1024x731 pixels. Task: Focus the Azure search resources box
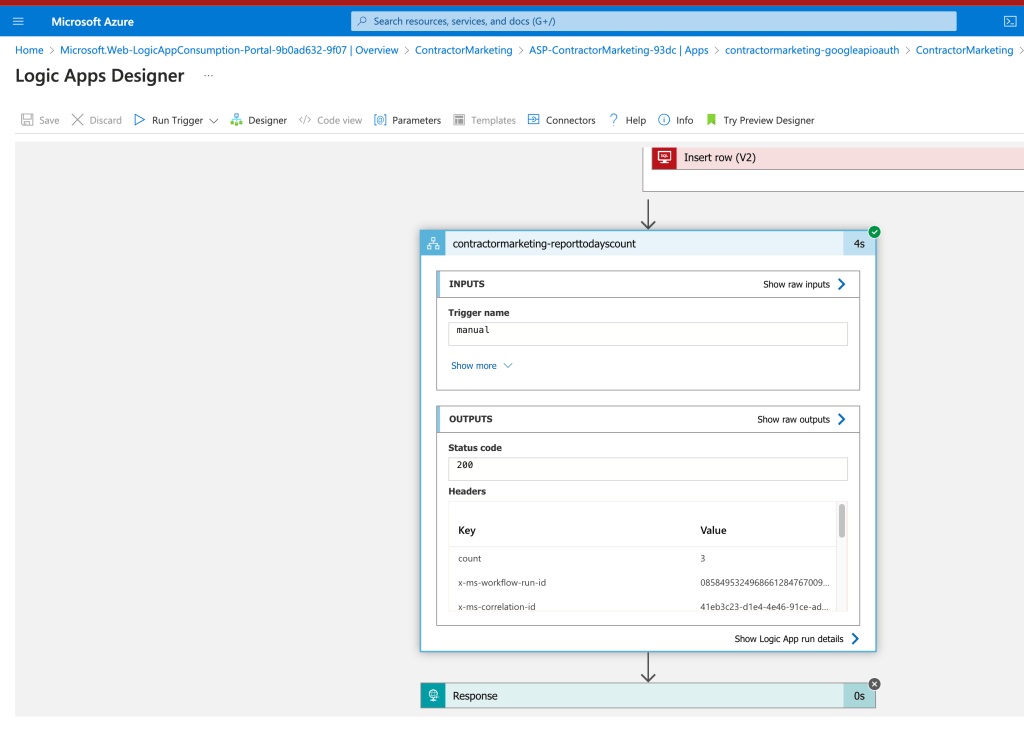pos(654,21)
